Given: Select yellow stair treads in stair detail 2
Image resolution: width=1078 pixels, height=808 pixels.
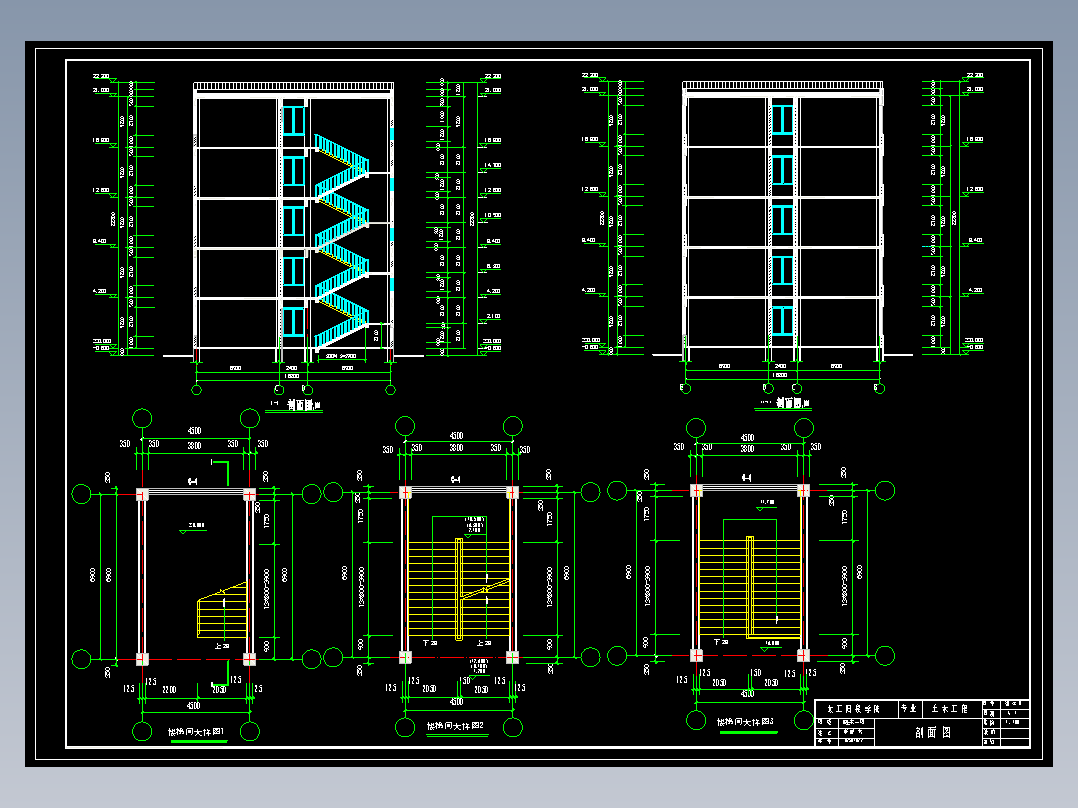Looking at the screenshot, I should point(459,590).
